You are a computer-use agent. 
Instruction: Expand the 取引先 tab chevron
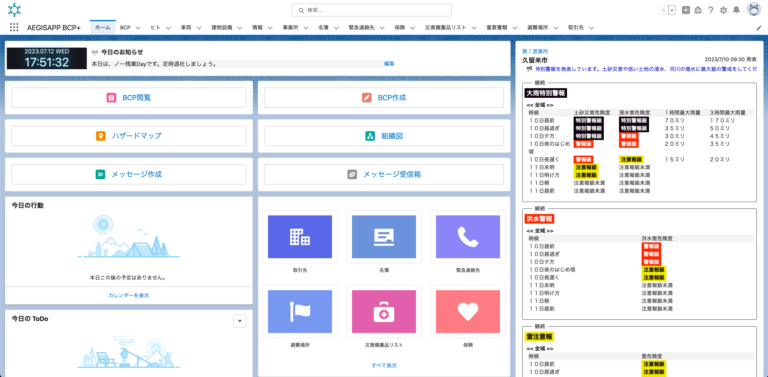click(592, 28)
